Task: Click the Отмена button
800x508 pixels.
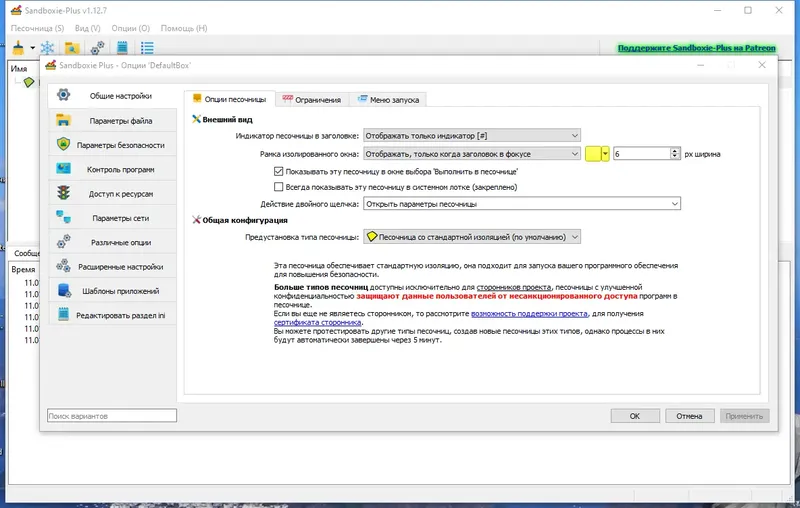Action: [x=689, y=416]
